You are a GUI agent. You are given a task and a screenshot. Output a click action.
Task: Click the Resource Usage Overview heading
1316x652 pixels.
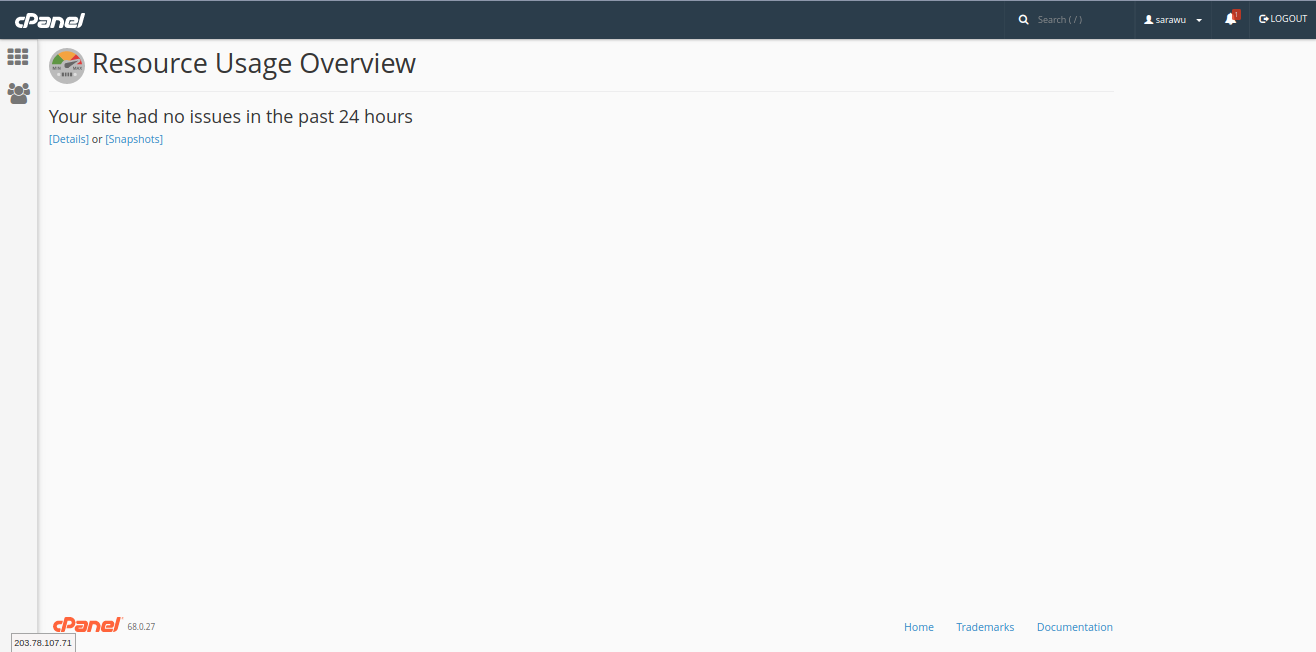254,64
